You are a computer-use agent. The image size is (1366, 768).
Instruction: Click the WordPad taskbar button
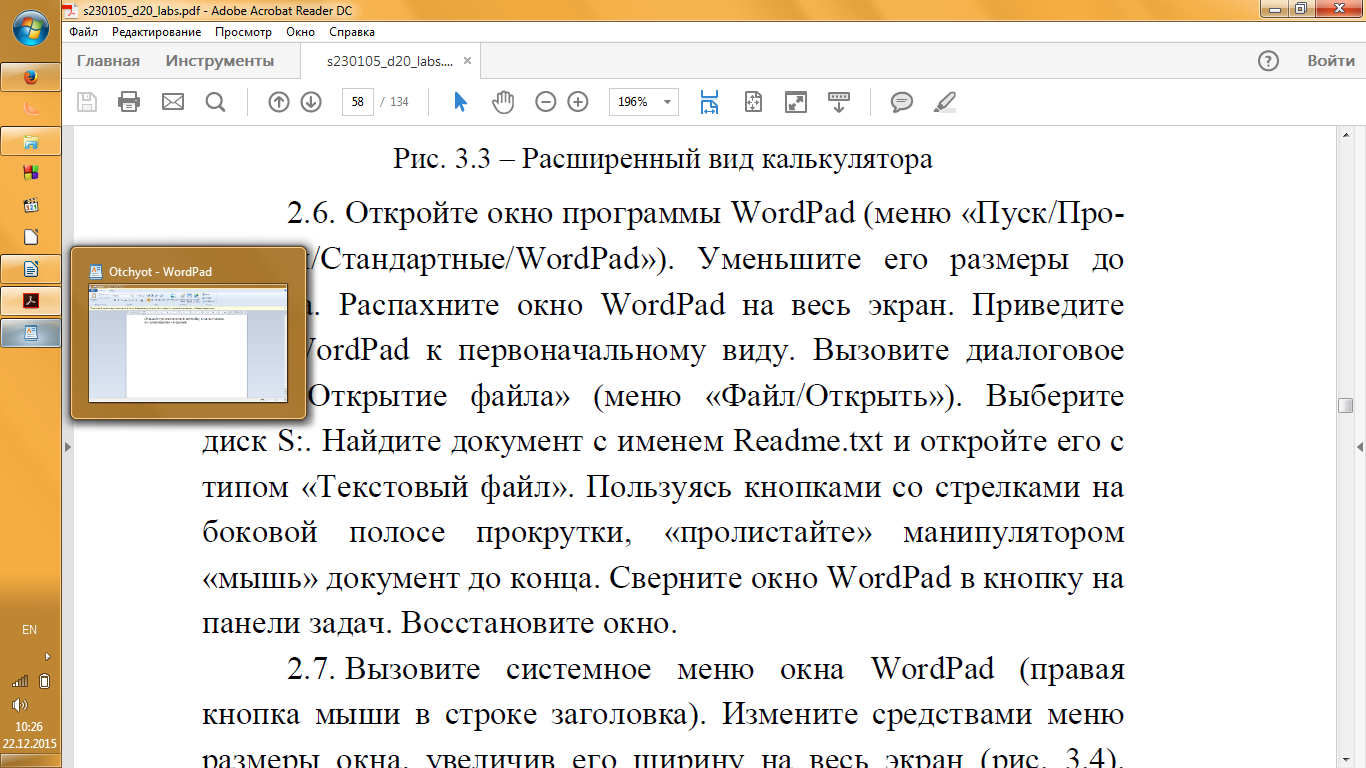31,332
